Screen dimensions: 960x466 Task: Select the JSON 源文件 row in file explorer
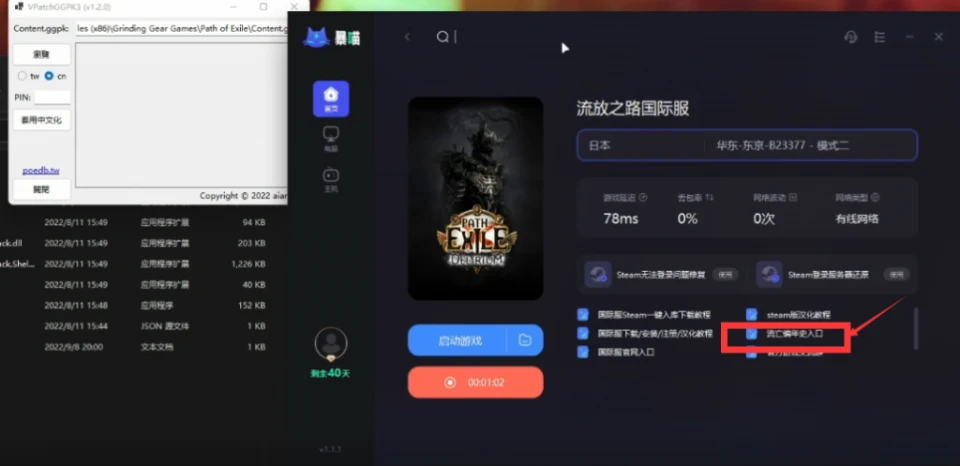[x=133, y=326]
